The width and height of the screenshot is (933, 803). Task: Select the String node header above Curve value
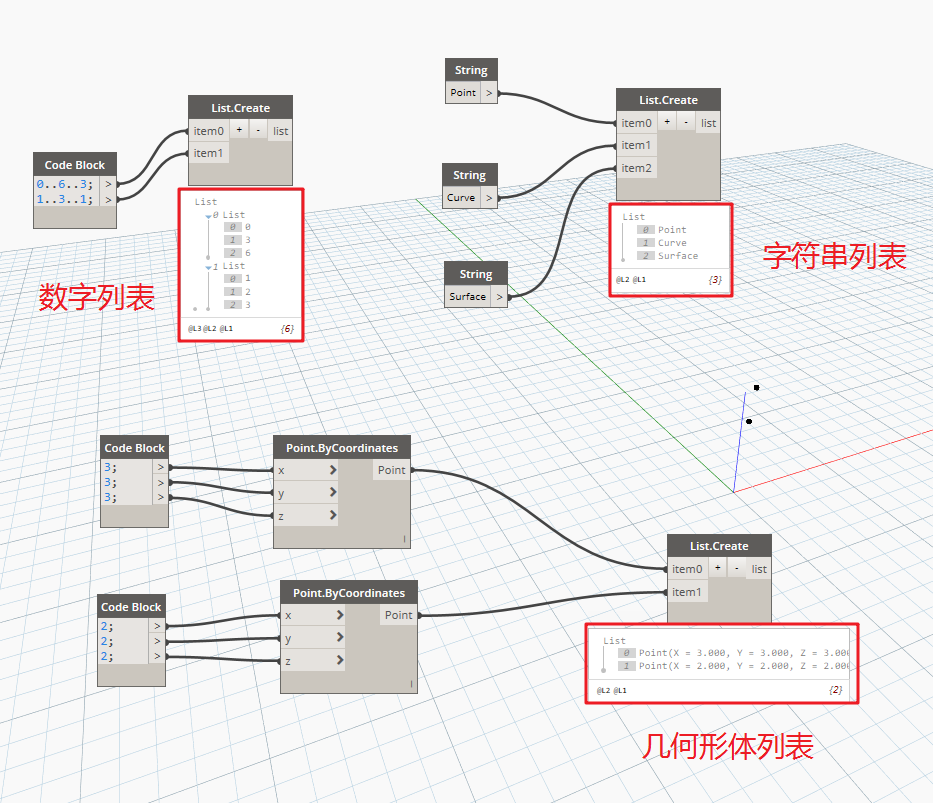click(469, 175)
